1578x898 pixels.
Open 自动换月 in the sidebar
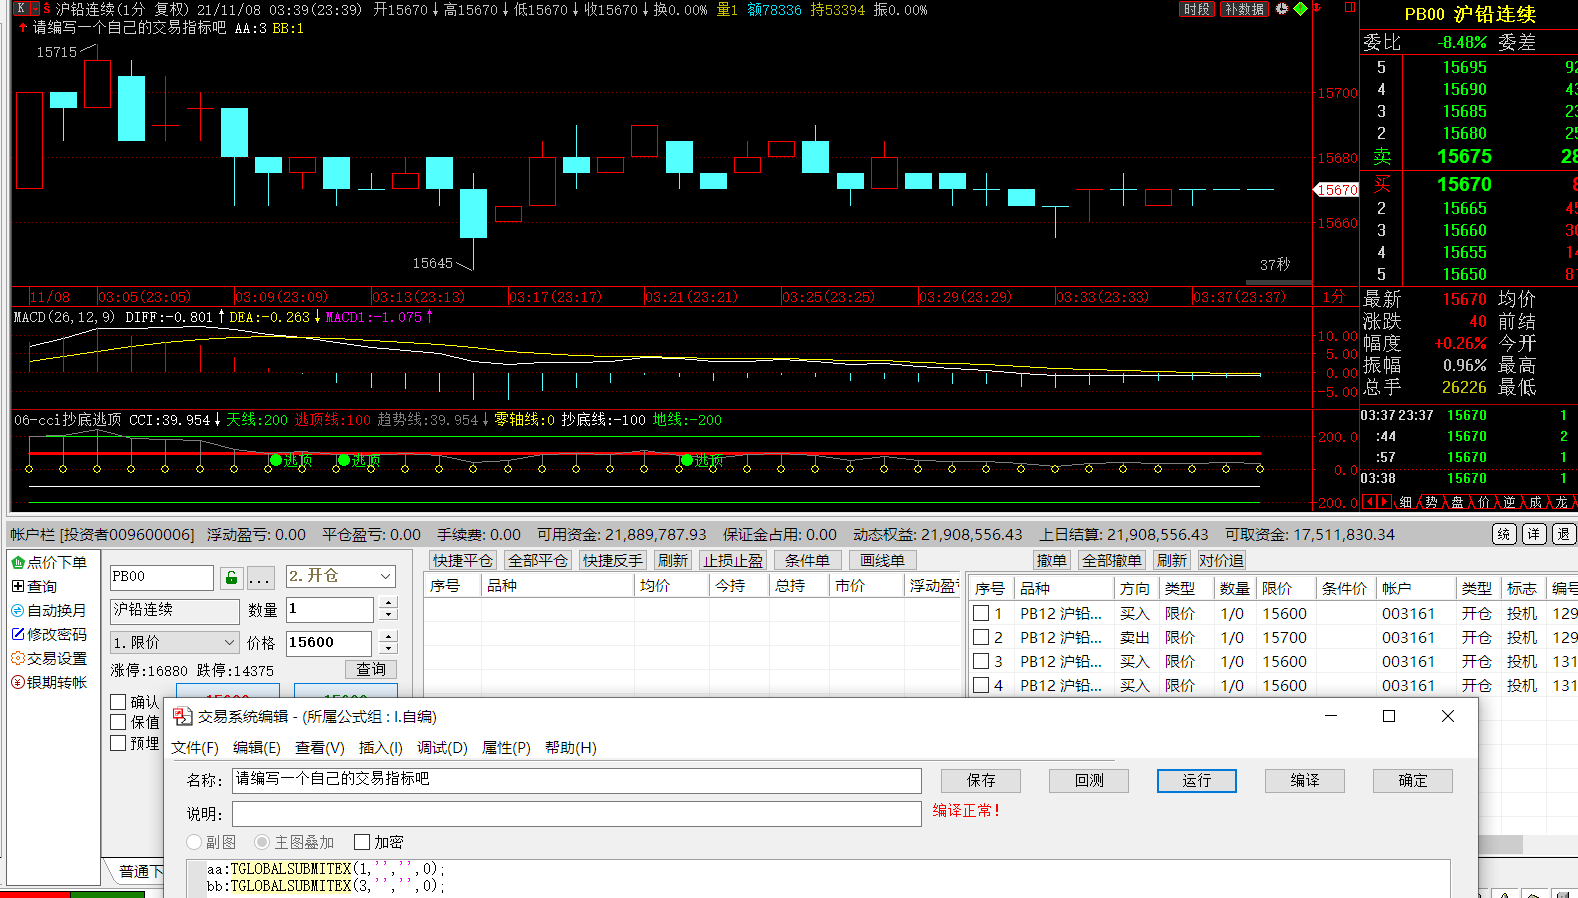[47, 610]
